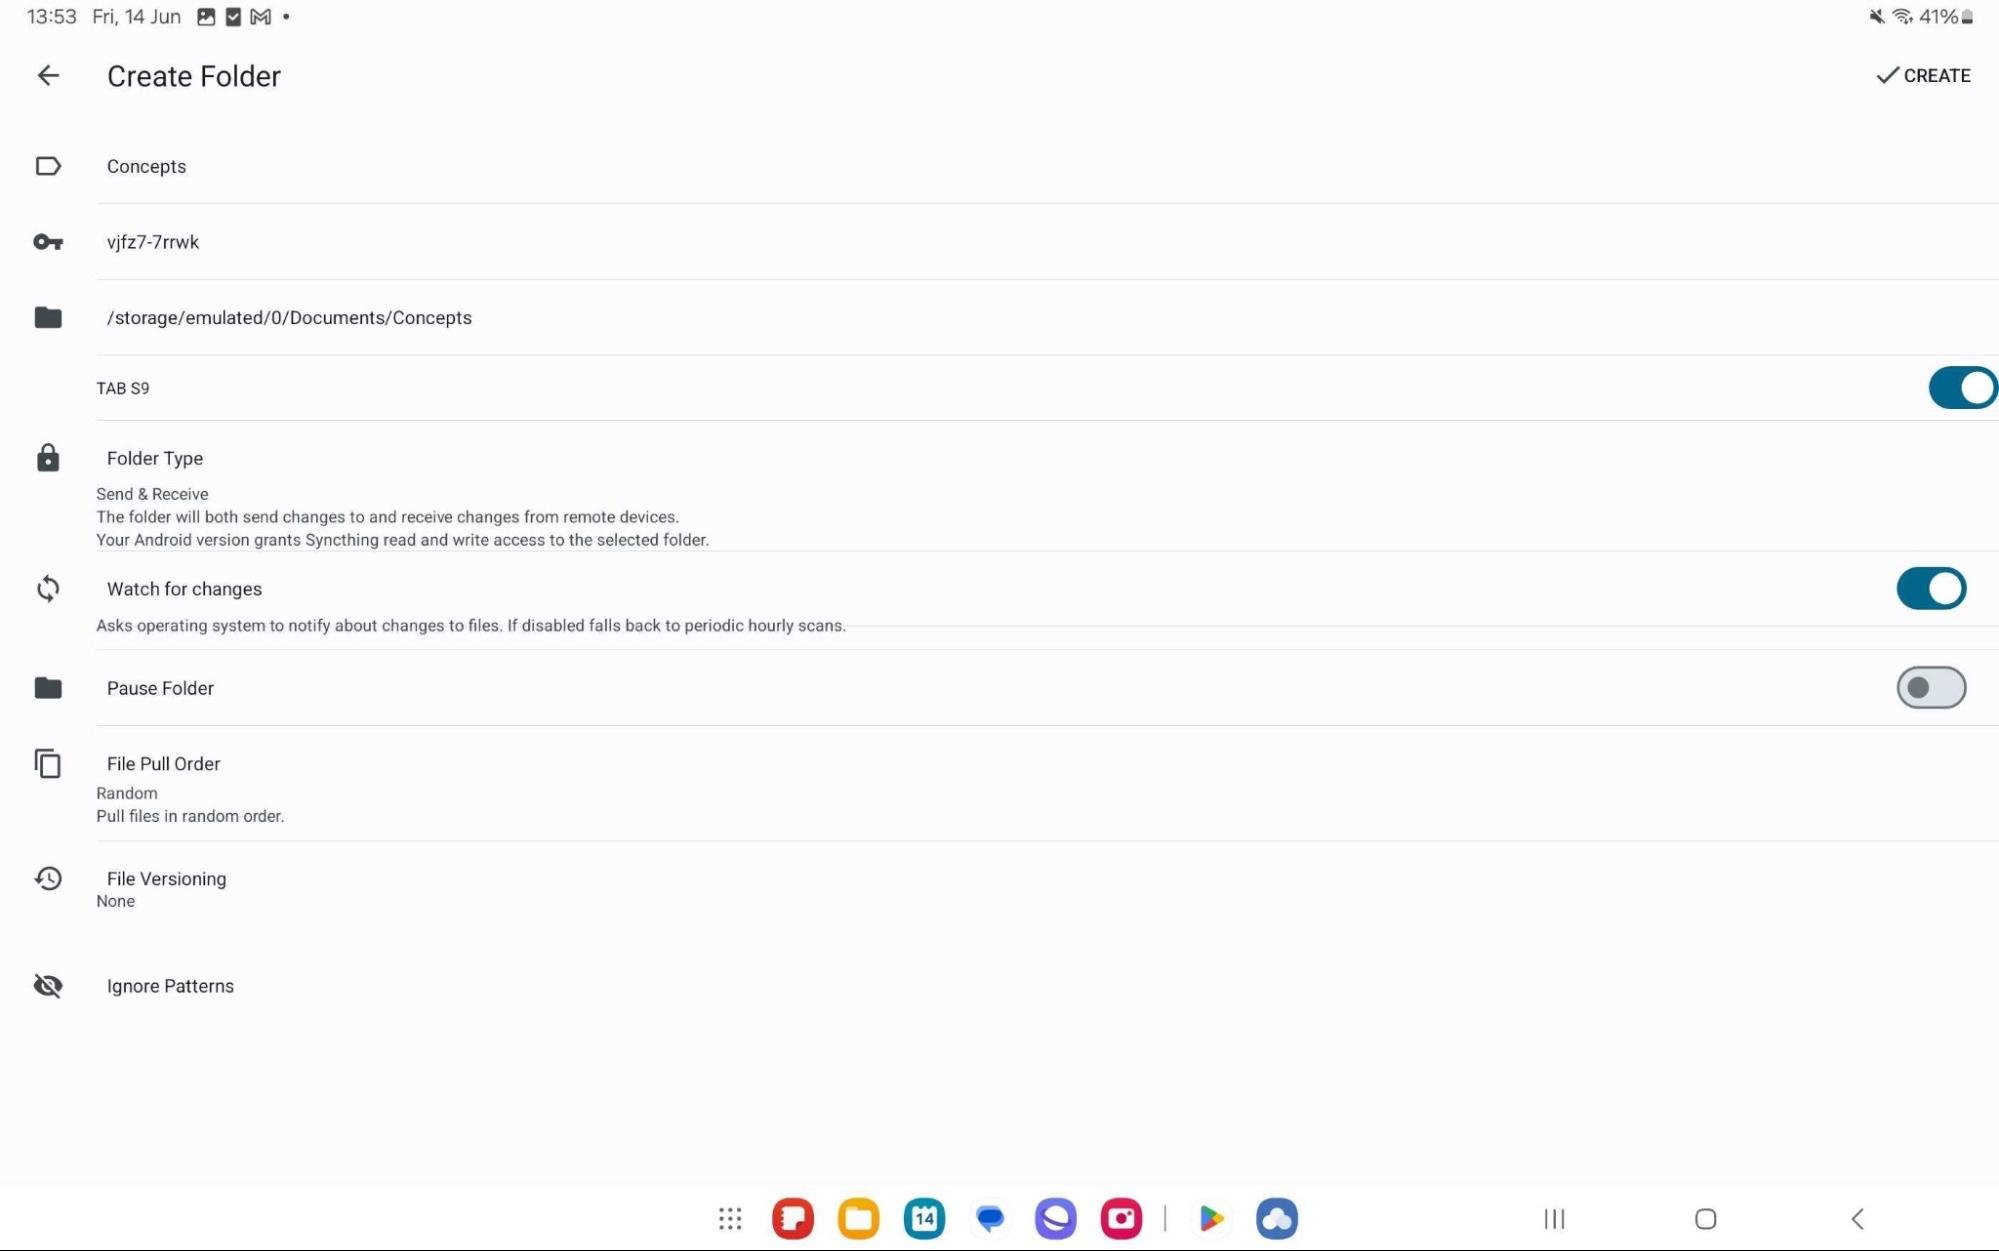Edit the Concepts folder label field
The image size is (1999, 1251).
[1047, 166]
